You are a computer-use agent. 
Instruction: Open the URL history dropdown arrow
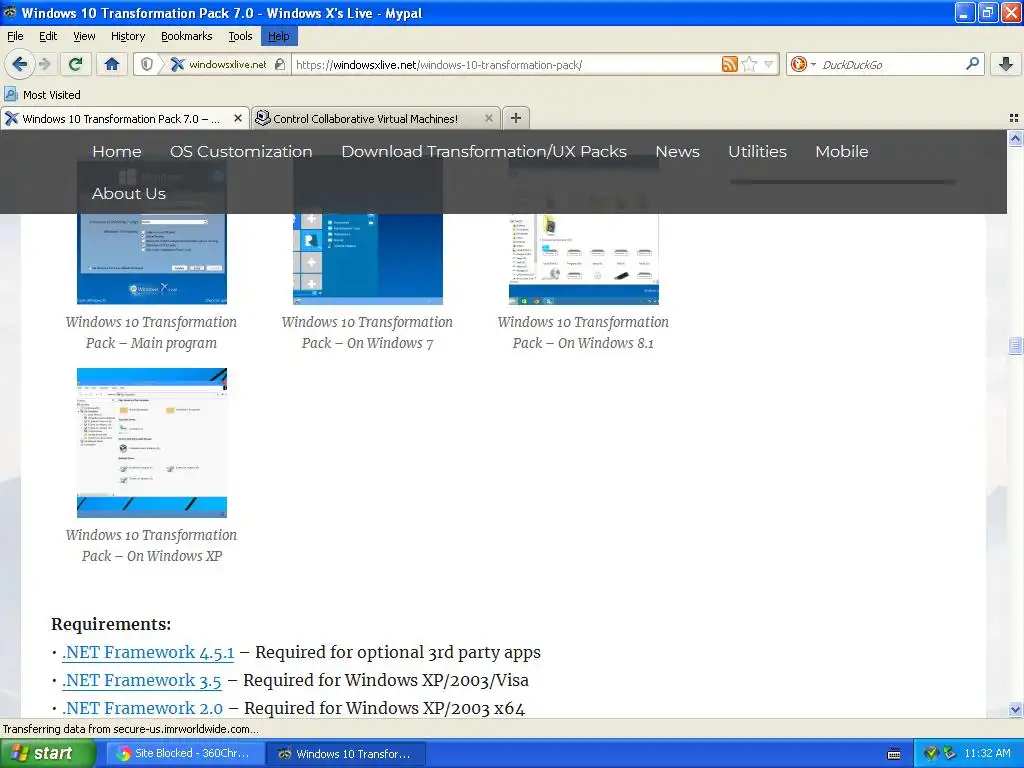coord(769,64)
